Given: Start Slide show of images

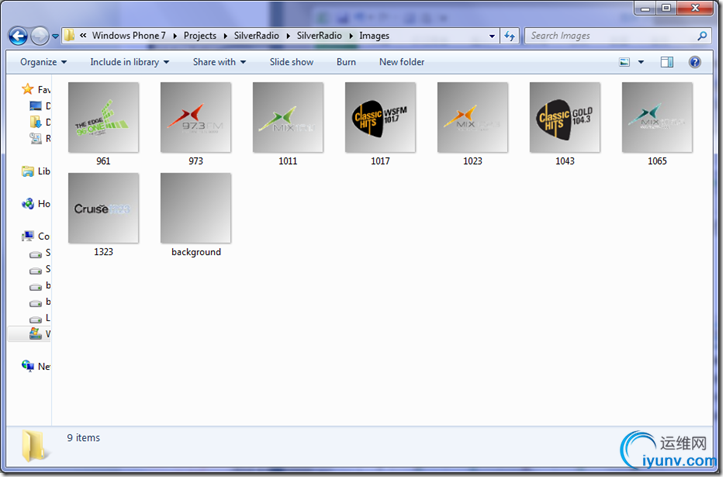Looking at the screenshot, I should pyautogui.click(x=291, y=62).
